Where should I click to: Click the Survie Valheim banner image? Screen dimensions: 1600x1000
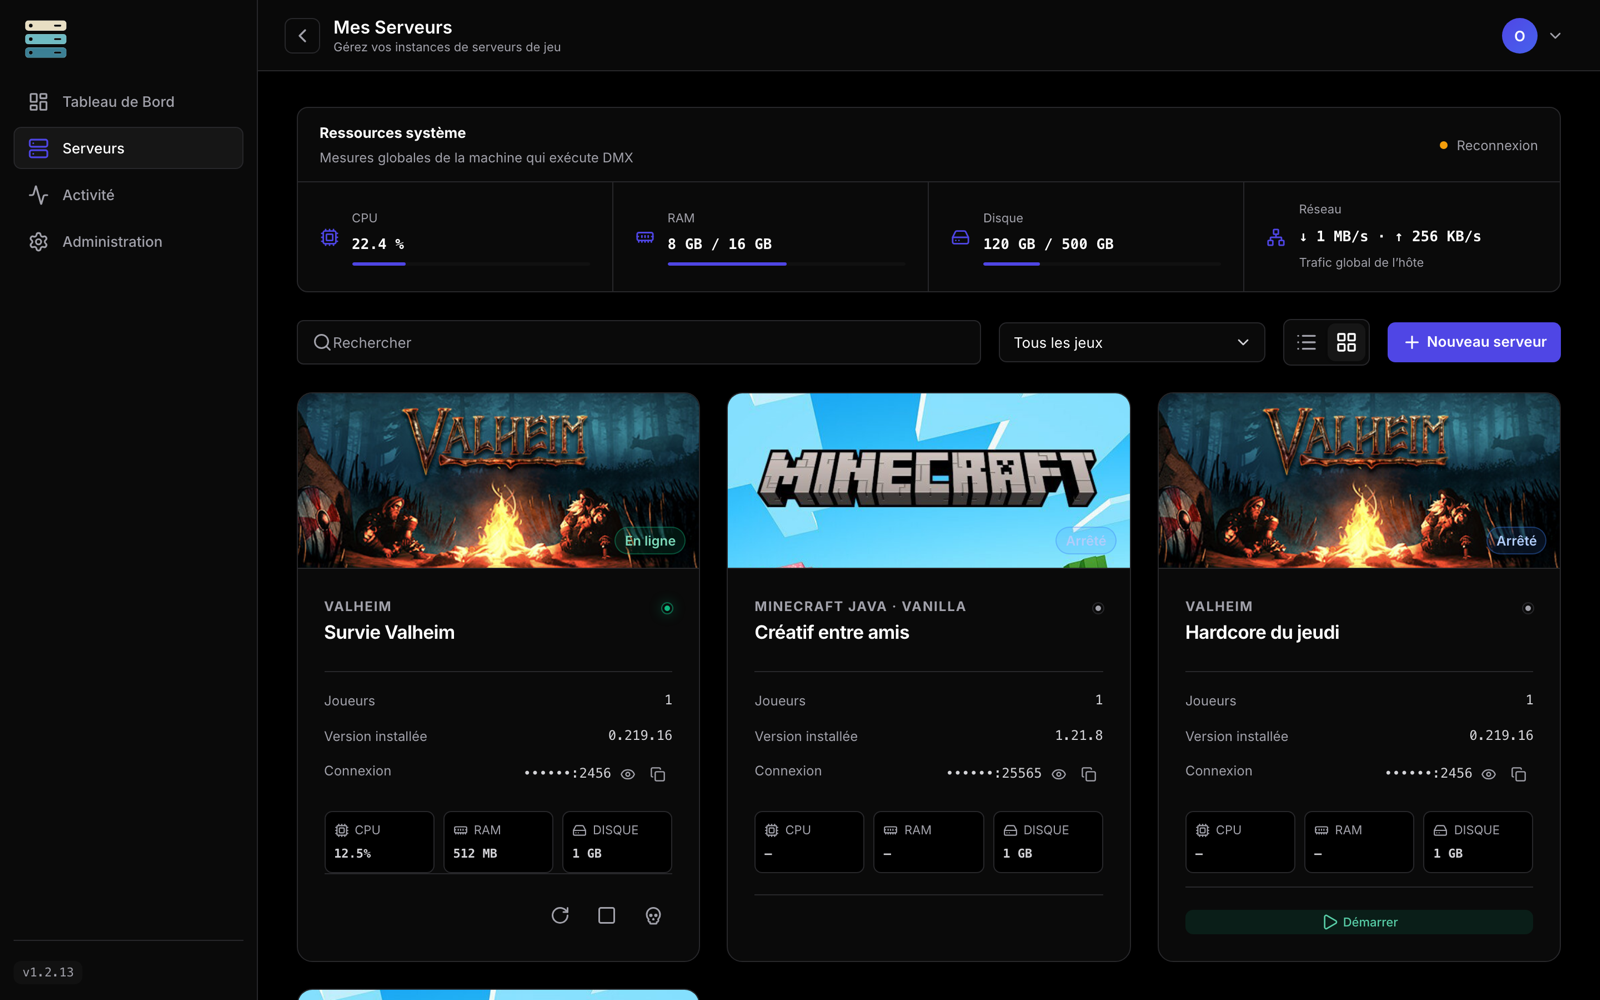(498, 480)
